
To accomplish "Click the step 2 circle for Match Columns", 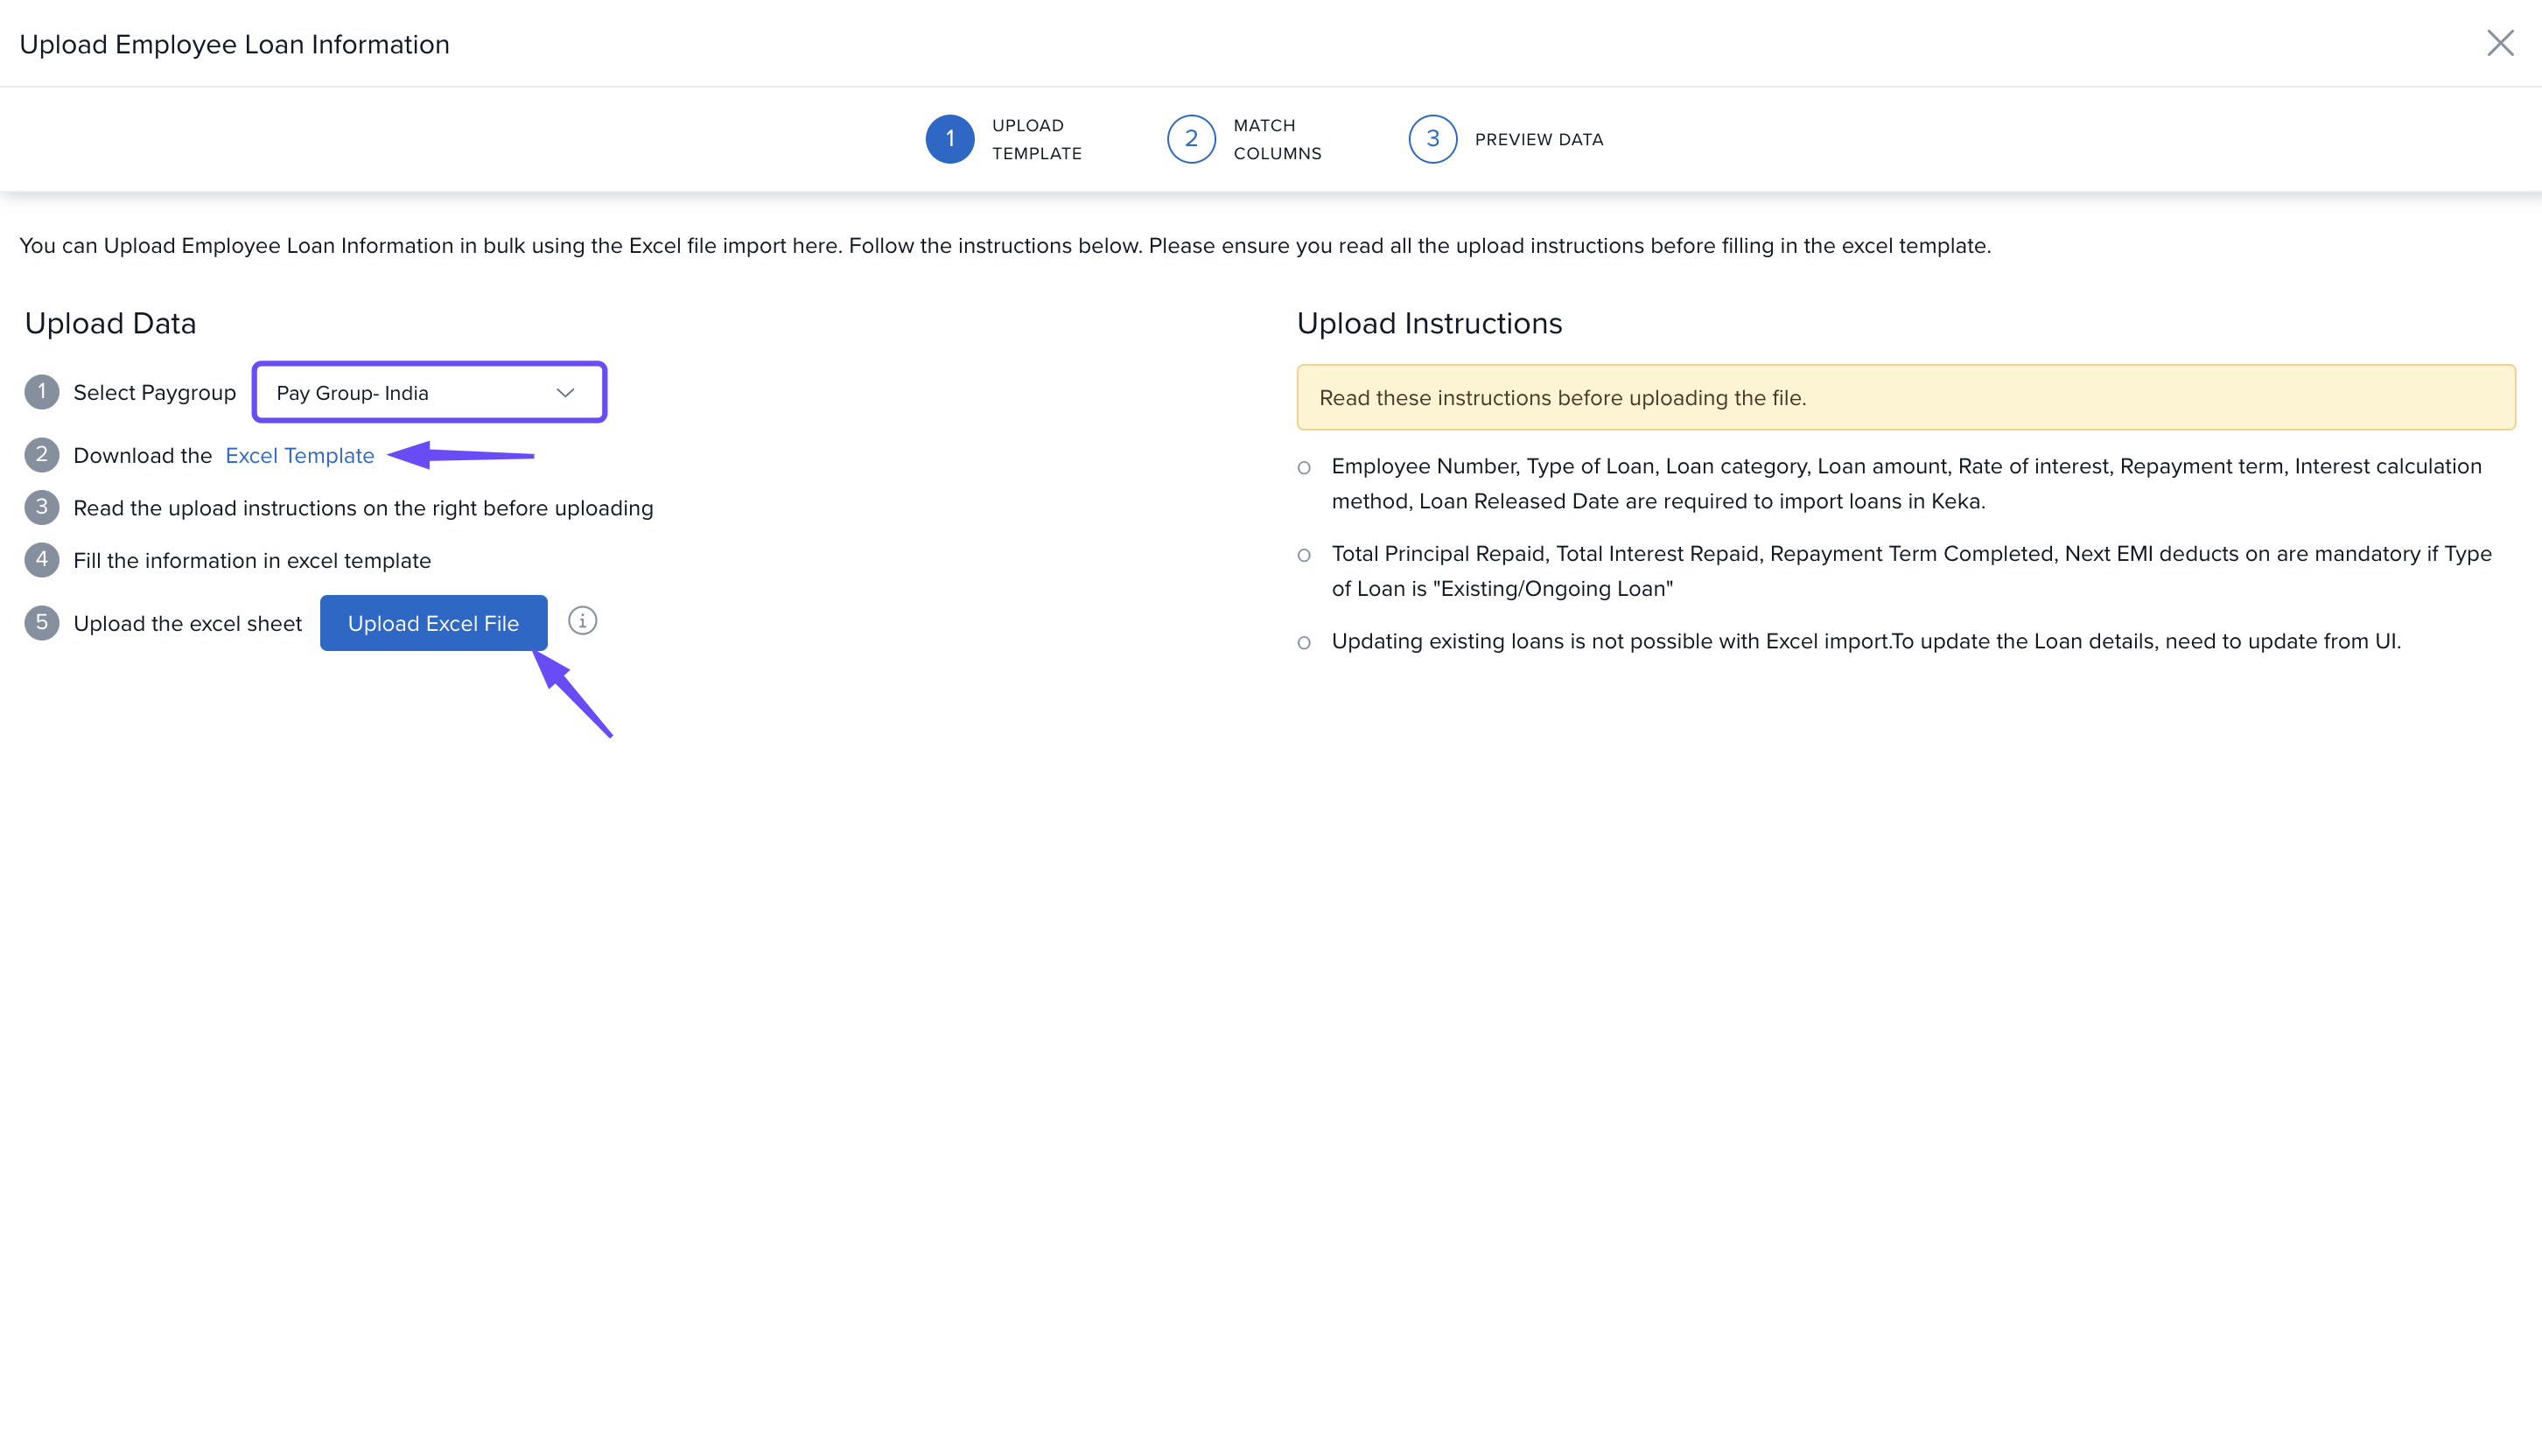I will tap(1191, 139).
